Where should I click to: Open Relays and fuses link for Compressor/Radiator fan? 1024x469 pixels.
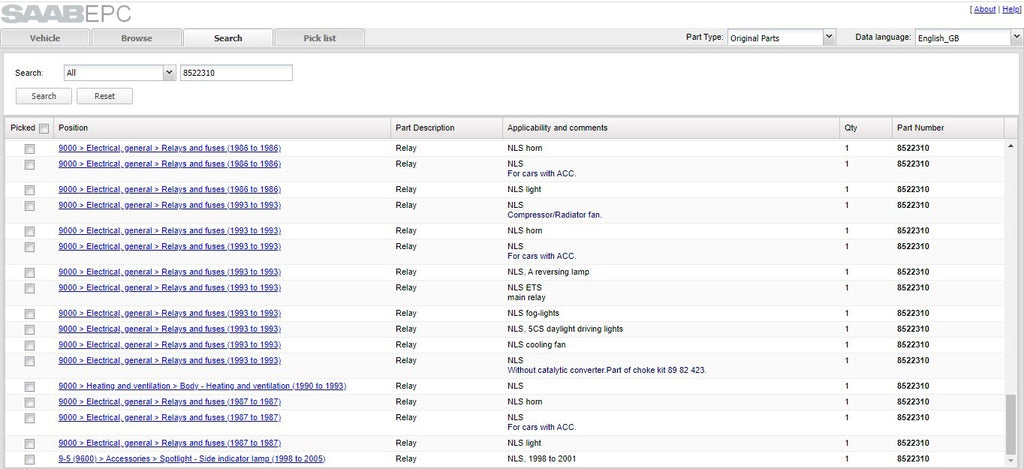[170, 205]
